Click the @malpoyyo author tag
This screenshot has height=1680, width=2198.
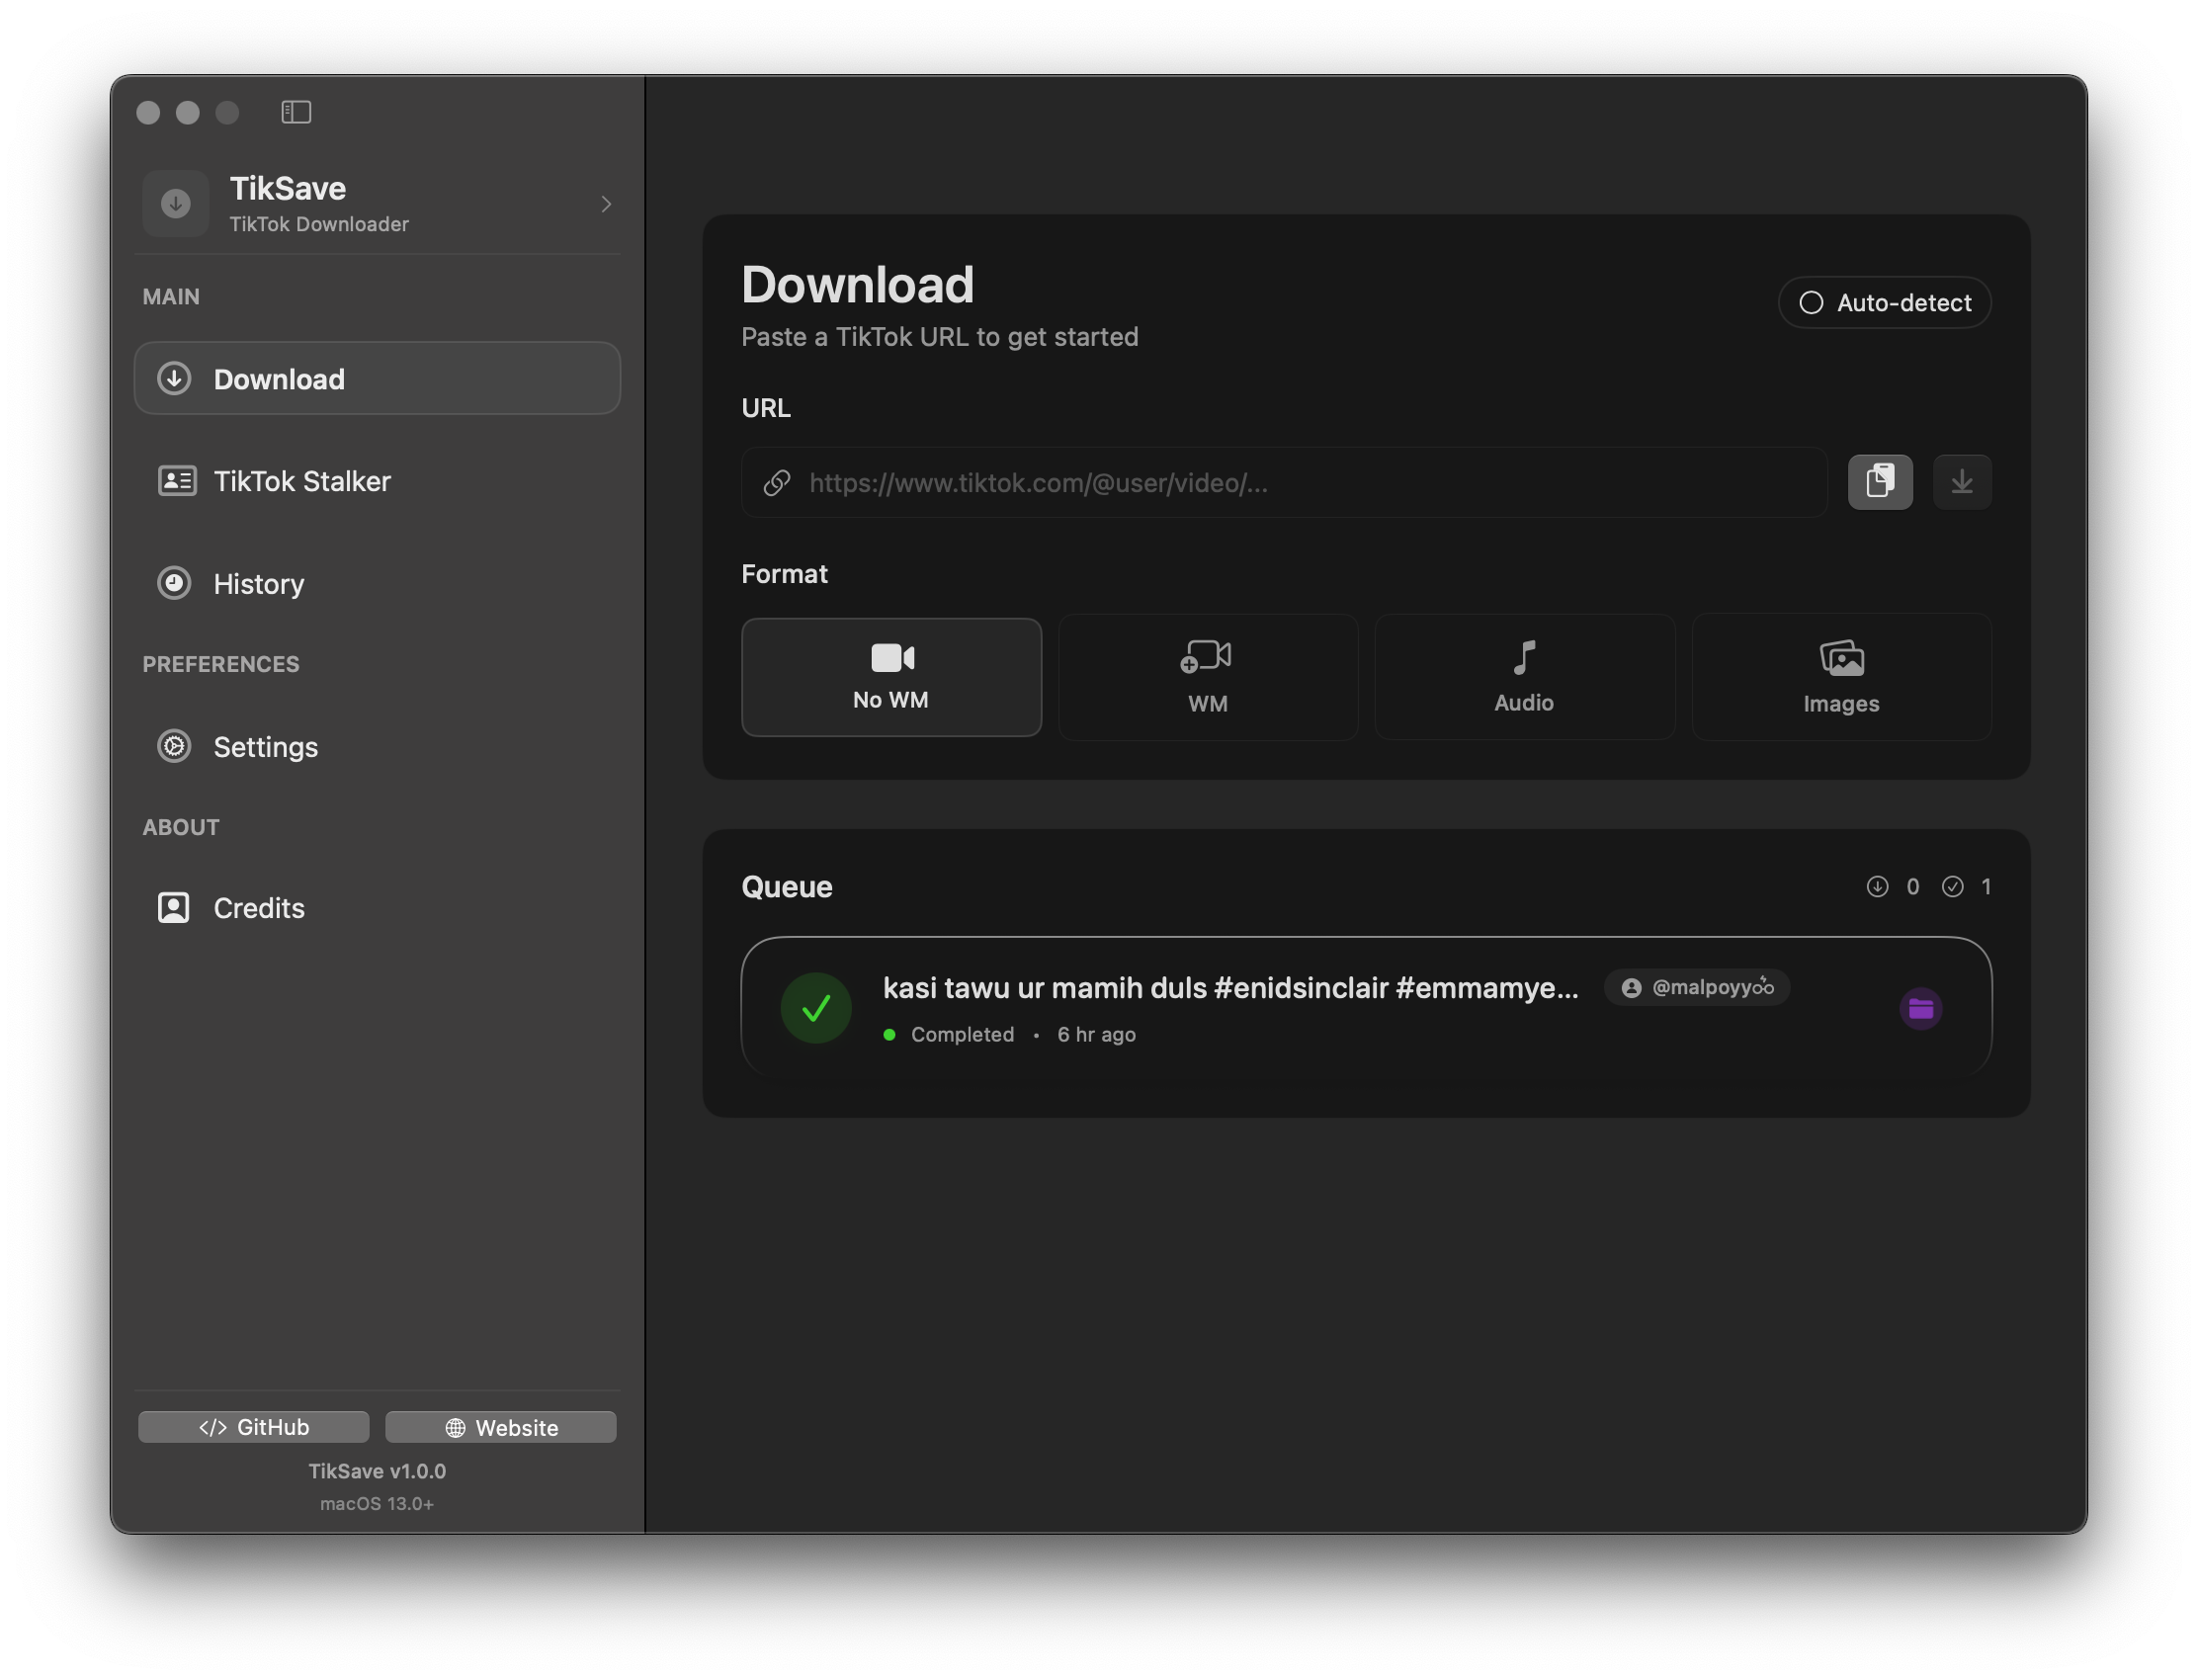click(1697, 988)
